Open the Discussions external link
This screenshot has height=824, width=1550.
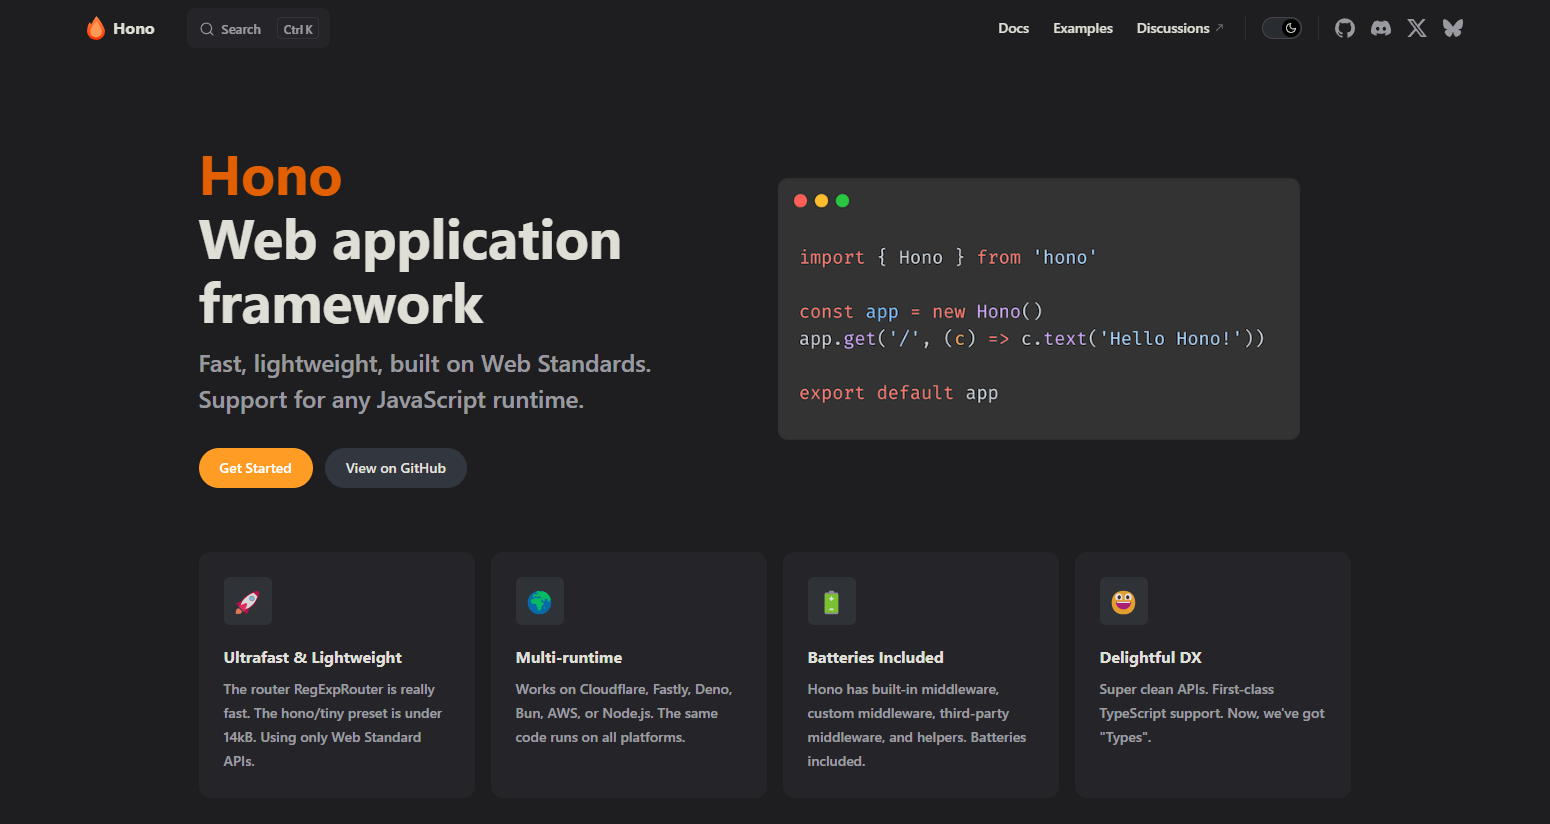coord(1179,28)
